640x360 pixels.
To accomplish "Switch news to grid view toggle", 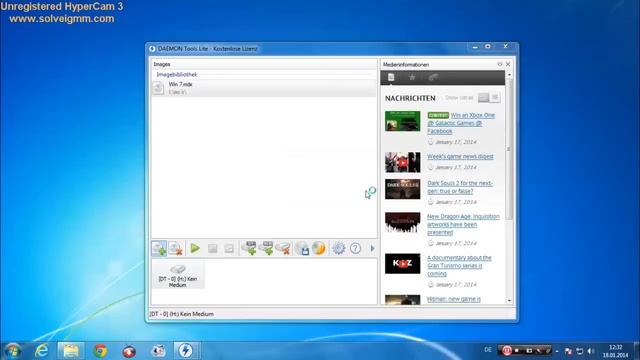I will pyautogui.click(x=495, y=98).
